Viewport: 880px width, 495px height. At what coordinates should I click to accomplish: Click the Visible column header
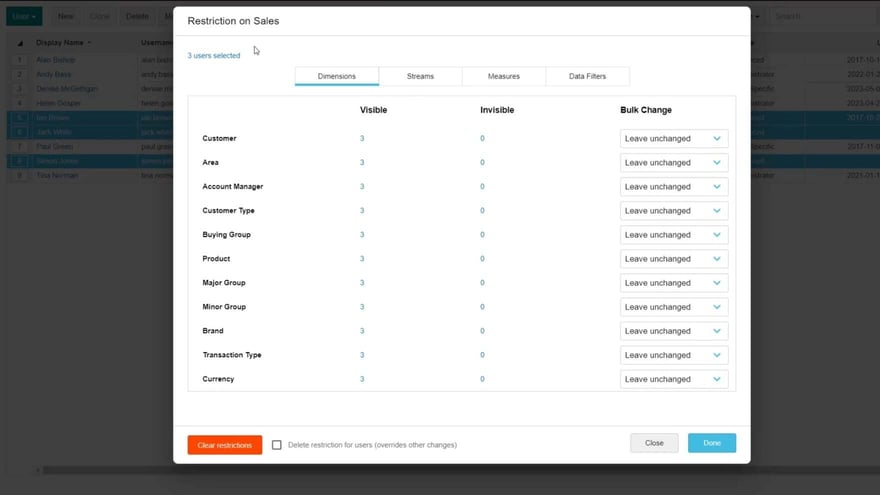tap(373, 110)
